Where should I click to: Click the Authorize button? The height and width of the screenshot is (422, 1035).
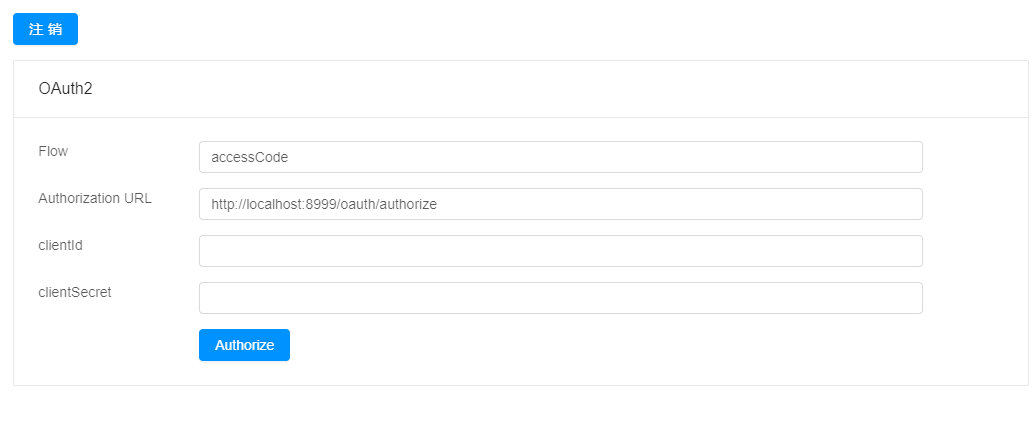pyautogui.click(x=244, y=345)
